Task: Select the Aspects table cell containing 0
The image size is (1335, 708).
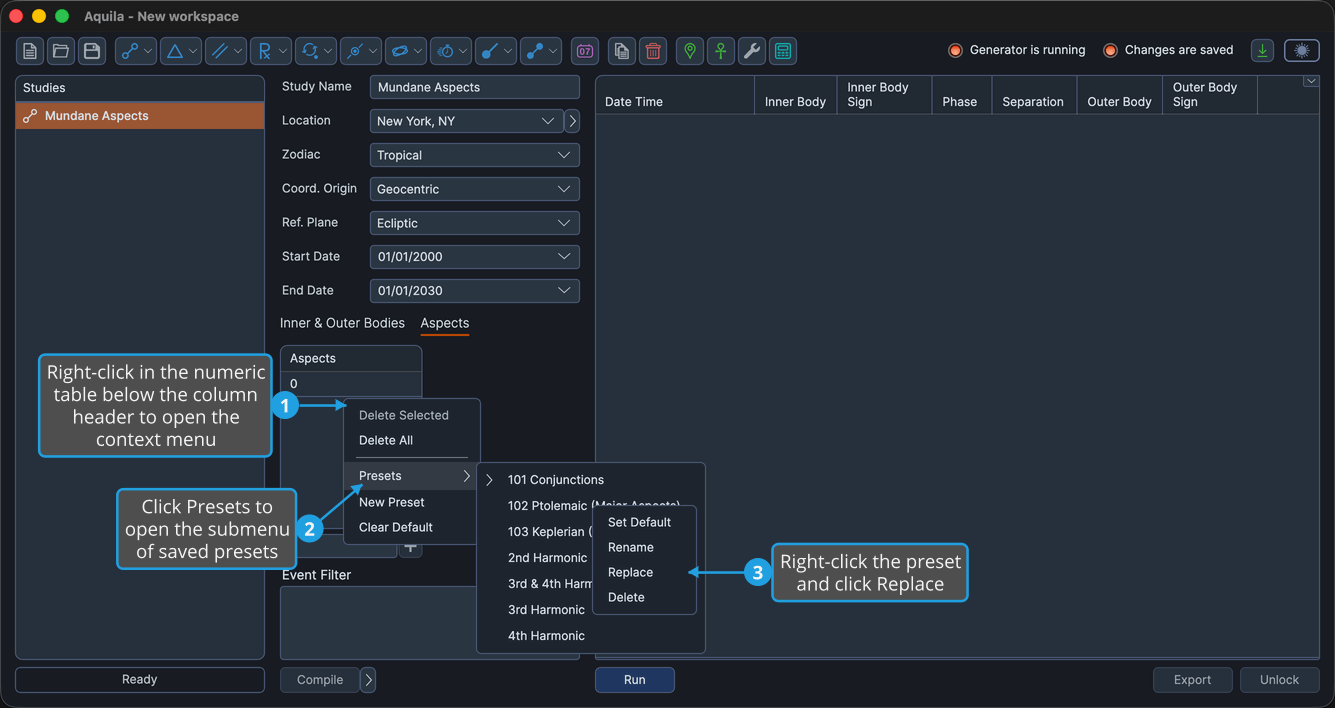Action: (351, 384)
